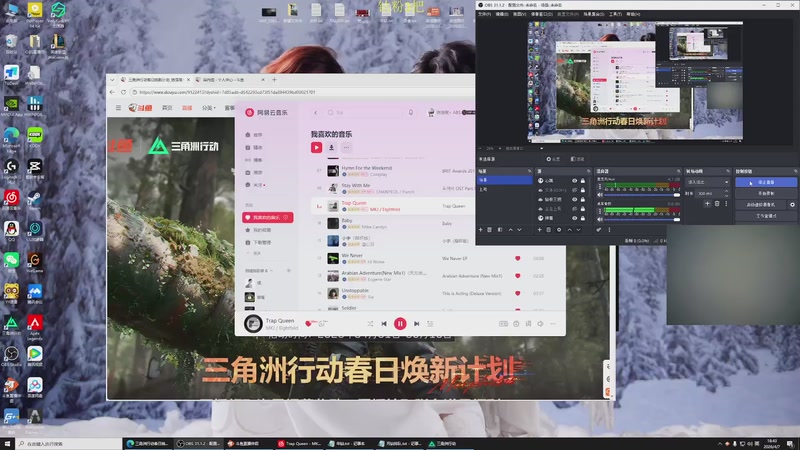Image resolution: width=800 pixels, height=450 pixels.
Task: Toggle lock on first OBS source
Action: tap(583, 181)
